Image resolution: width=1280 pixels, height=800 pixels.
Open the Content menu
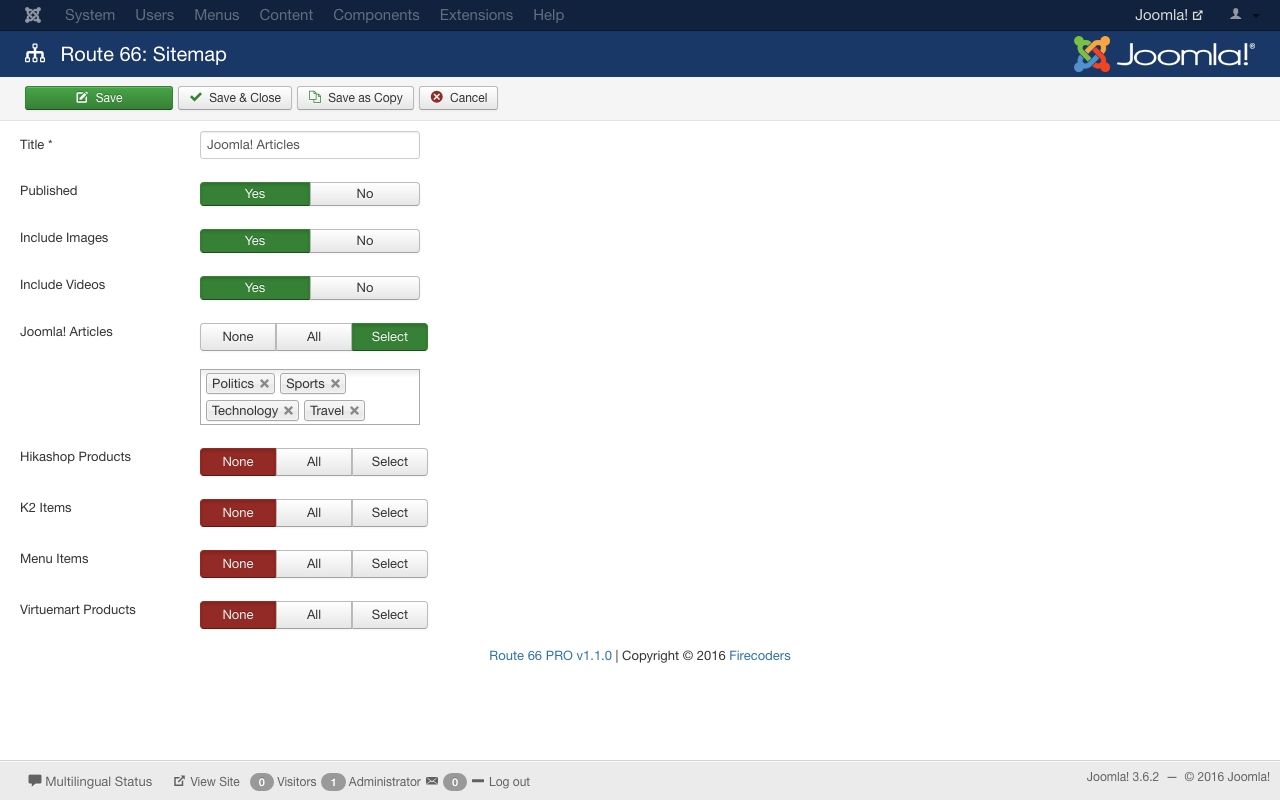286,15
